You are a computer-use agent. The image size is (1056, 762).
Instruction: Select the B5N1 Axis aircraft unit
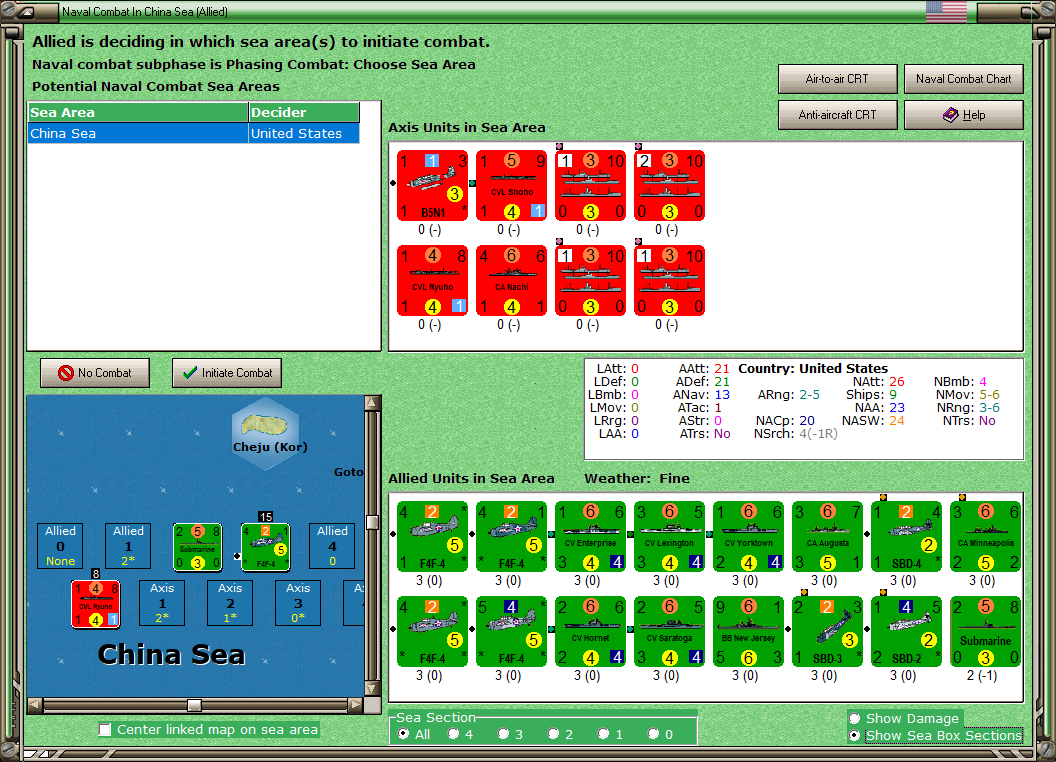pos(432,185)
